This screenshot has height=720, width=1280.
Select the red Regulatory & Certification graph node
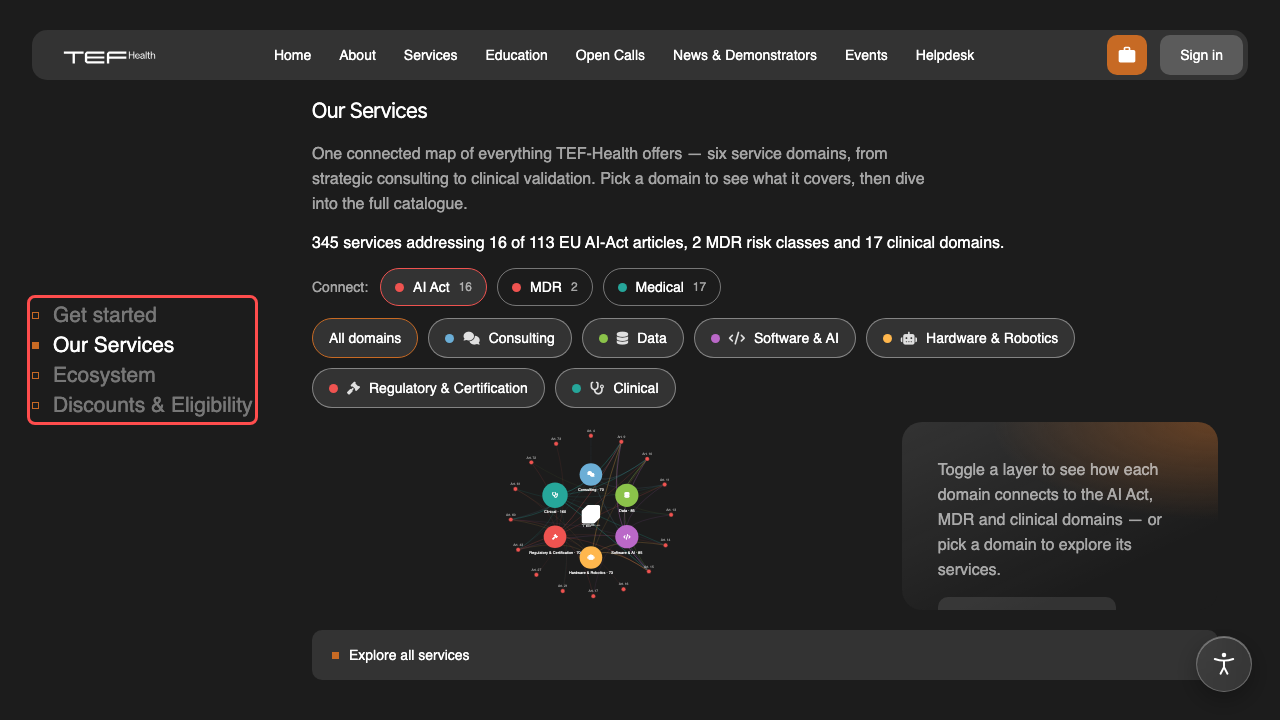tap(555, 537)
